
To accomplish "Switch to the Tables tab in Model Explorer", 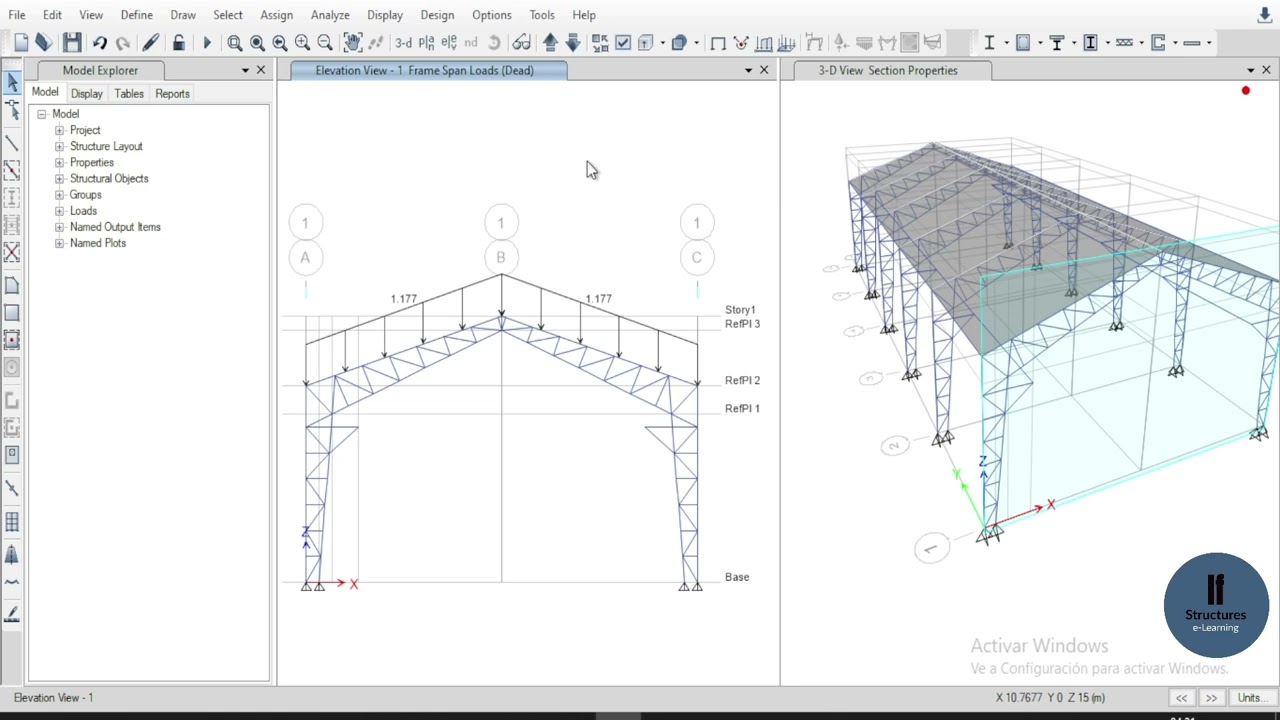I will (x=128, y=93).
